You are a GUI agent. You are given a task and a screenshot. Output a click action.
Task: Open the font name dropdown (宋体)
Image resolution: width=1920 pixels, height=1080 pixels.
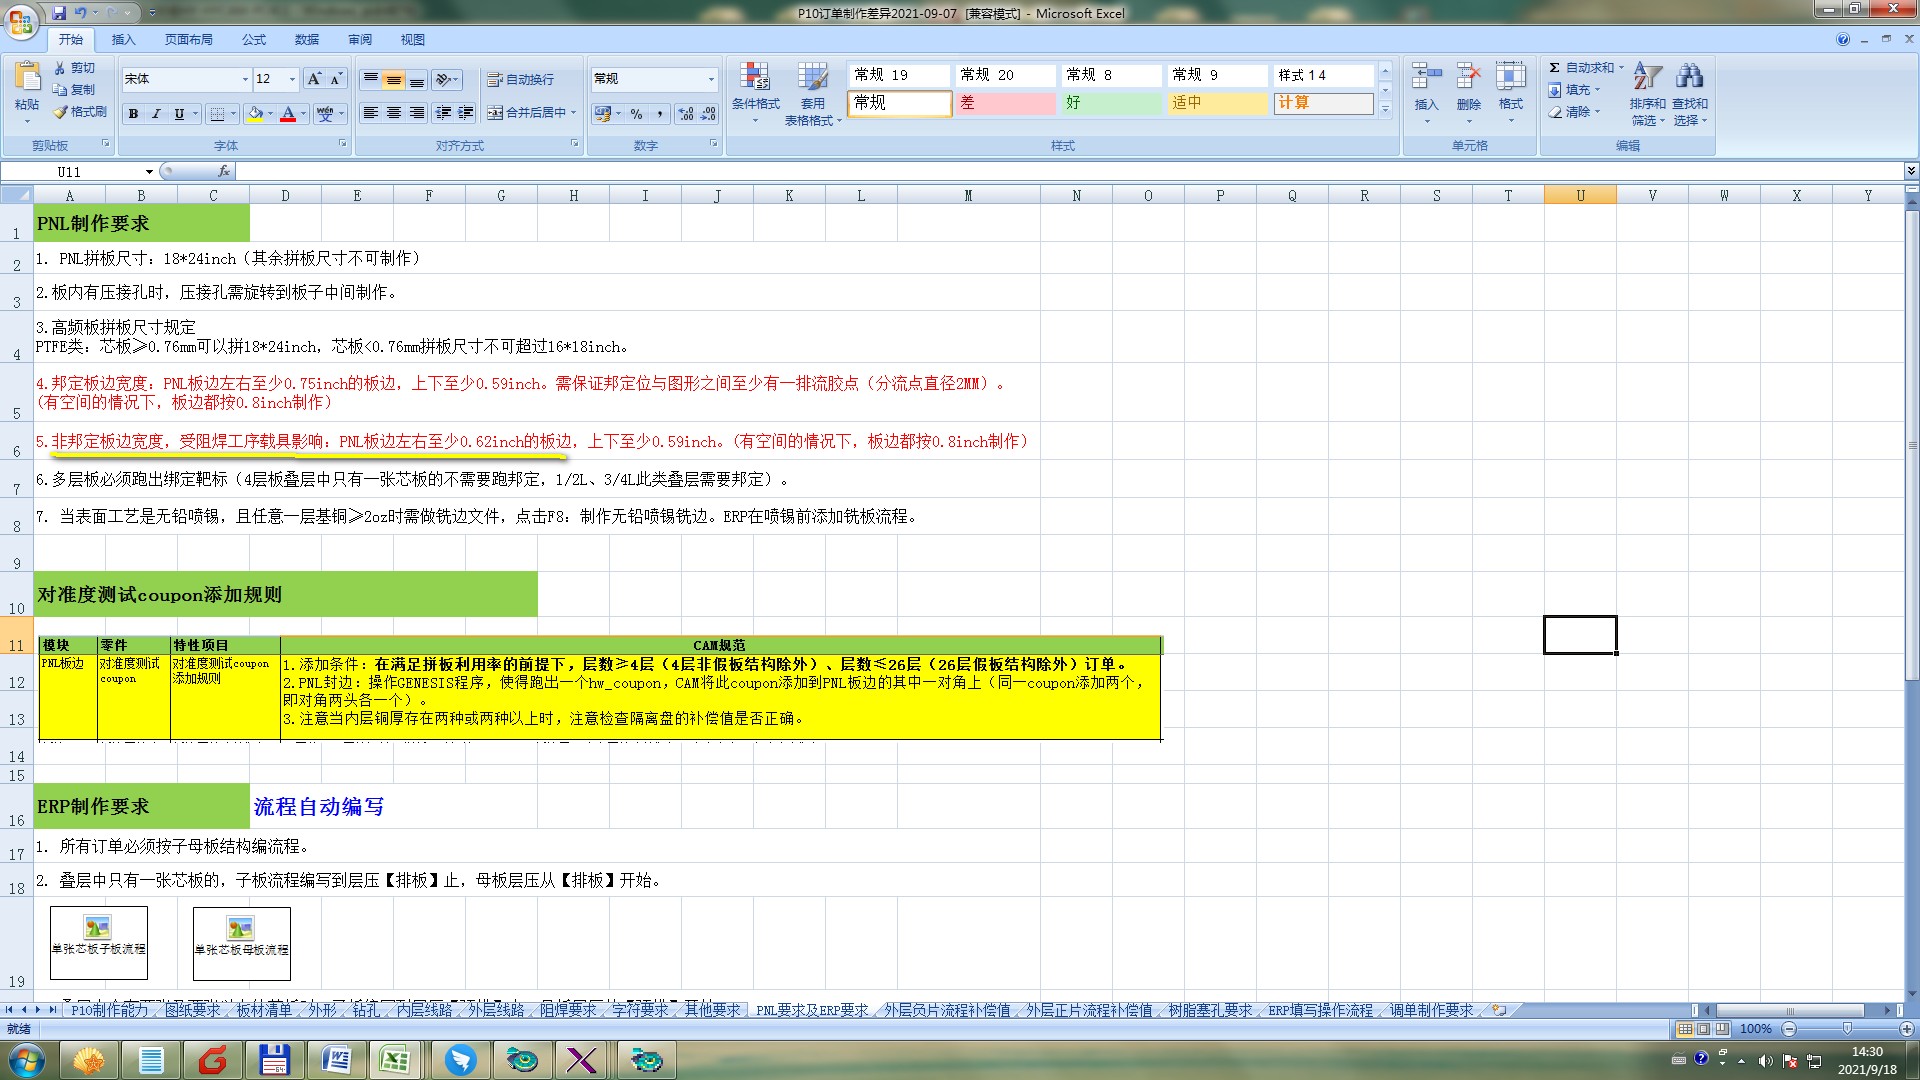(245, 79)
